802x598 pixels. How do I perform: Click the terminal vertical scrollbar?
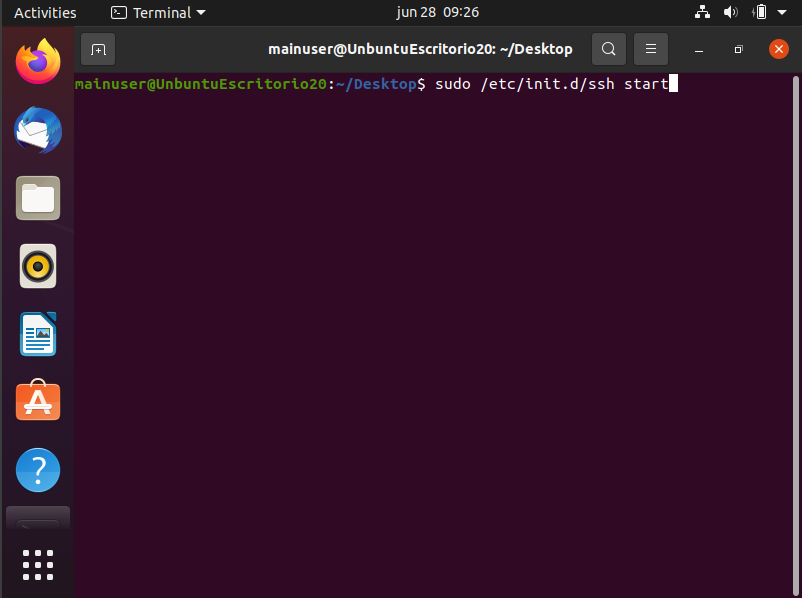(x=796, y=335)
